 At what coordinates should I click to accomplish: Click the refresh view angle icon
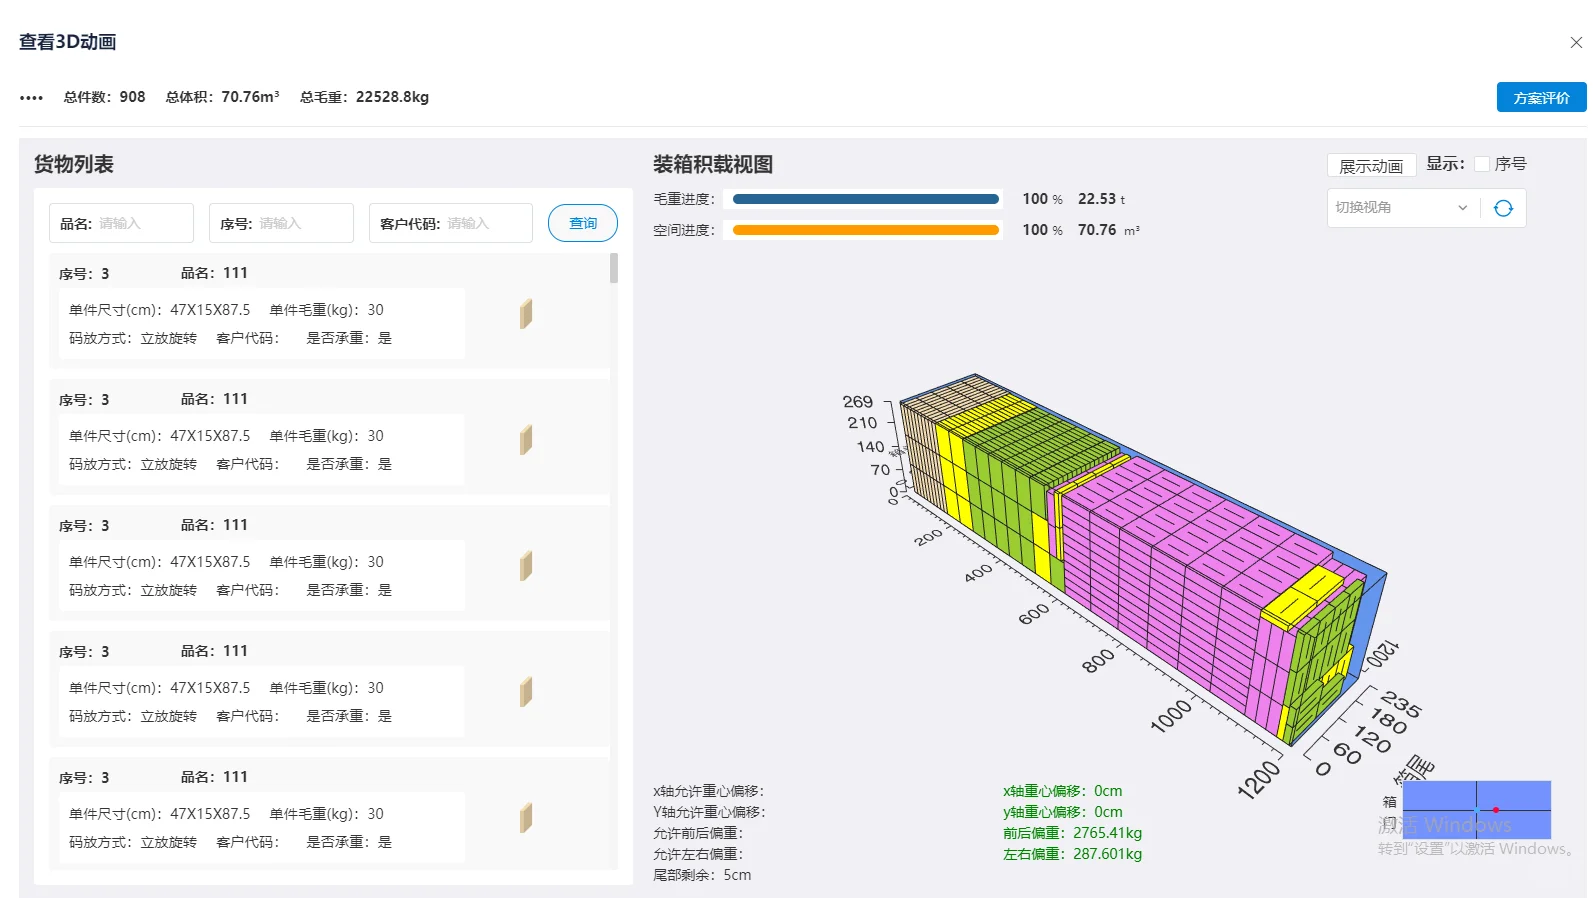coord(1503,208)
